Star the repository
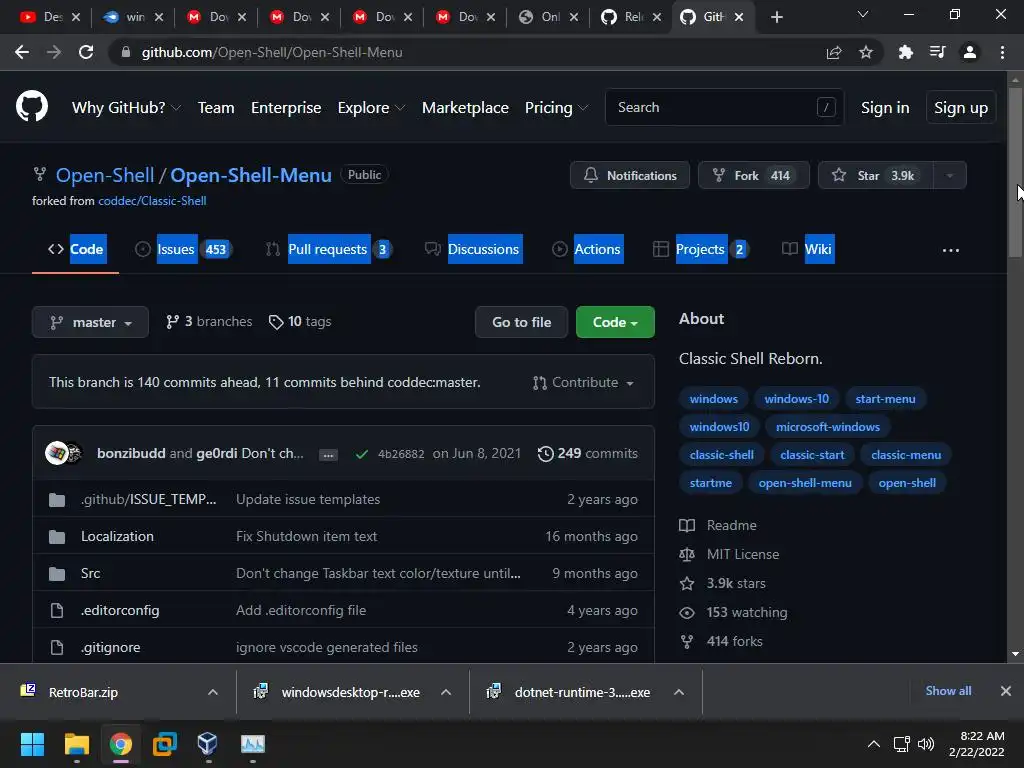1024x768 pixels. click(876, 175)
